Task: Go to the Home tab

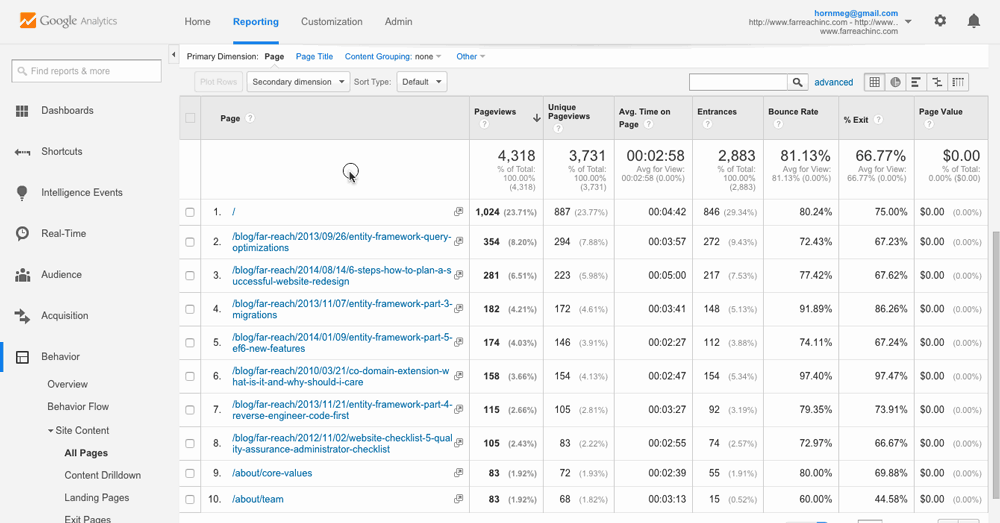Action: click(197, 22)
